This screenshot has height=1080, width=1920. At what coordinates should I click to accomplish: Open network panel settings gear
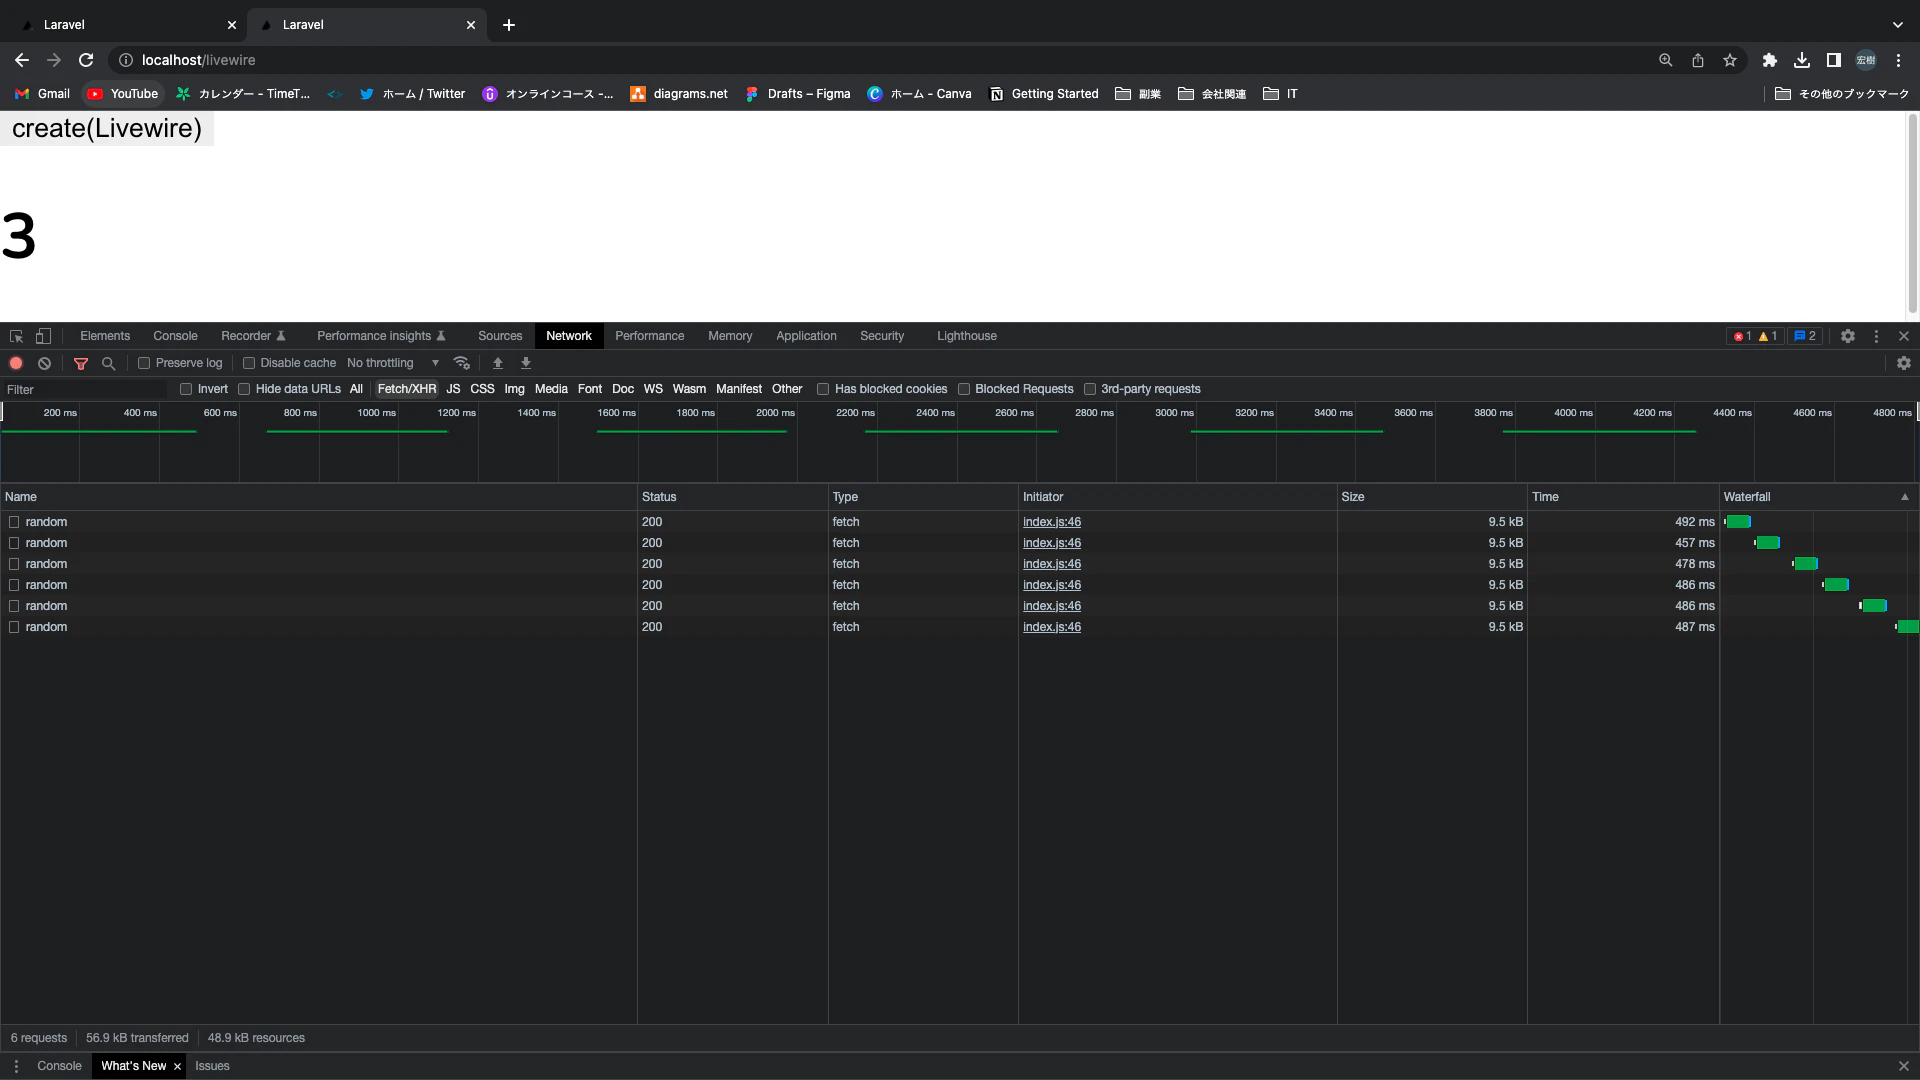1904,363
